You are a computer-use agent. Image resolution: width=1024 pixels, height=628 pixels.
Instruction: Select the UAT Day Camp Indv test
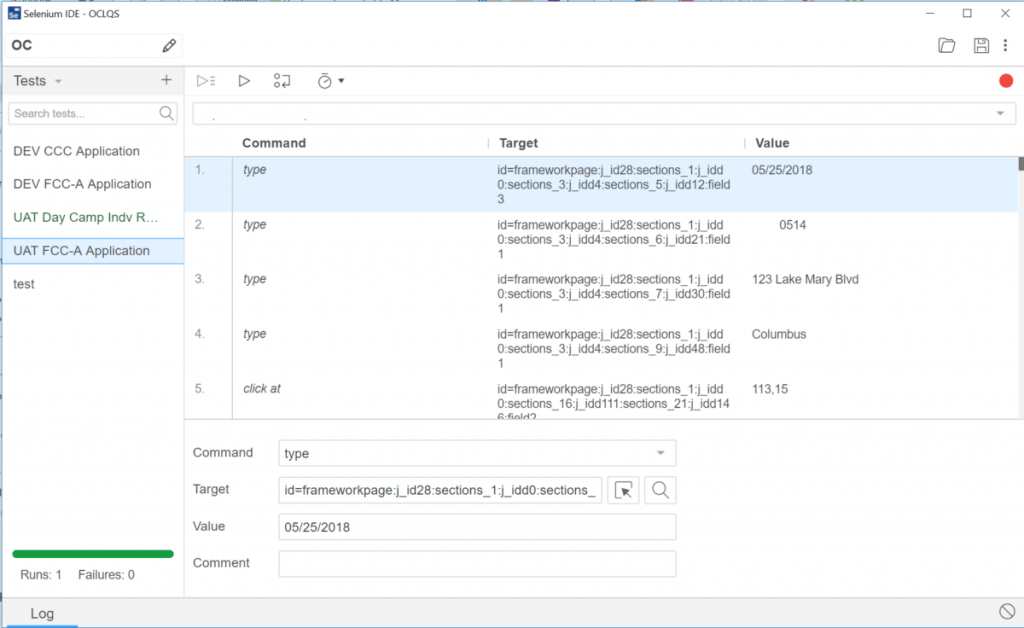(93, 217)
